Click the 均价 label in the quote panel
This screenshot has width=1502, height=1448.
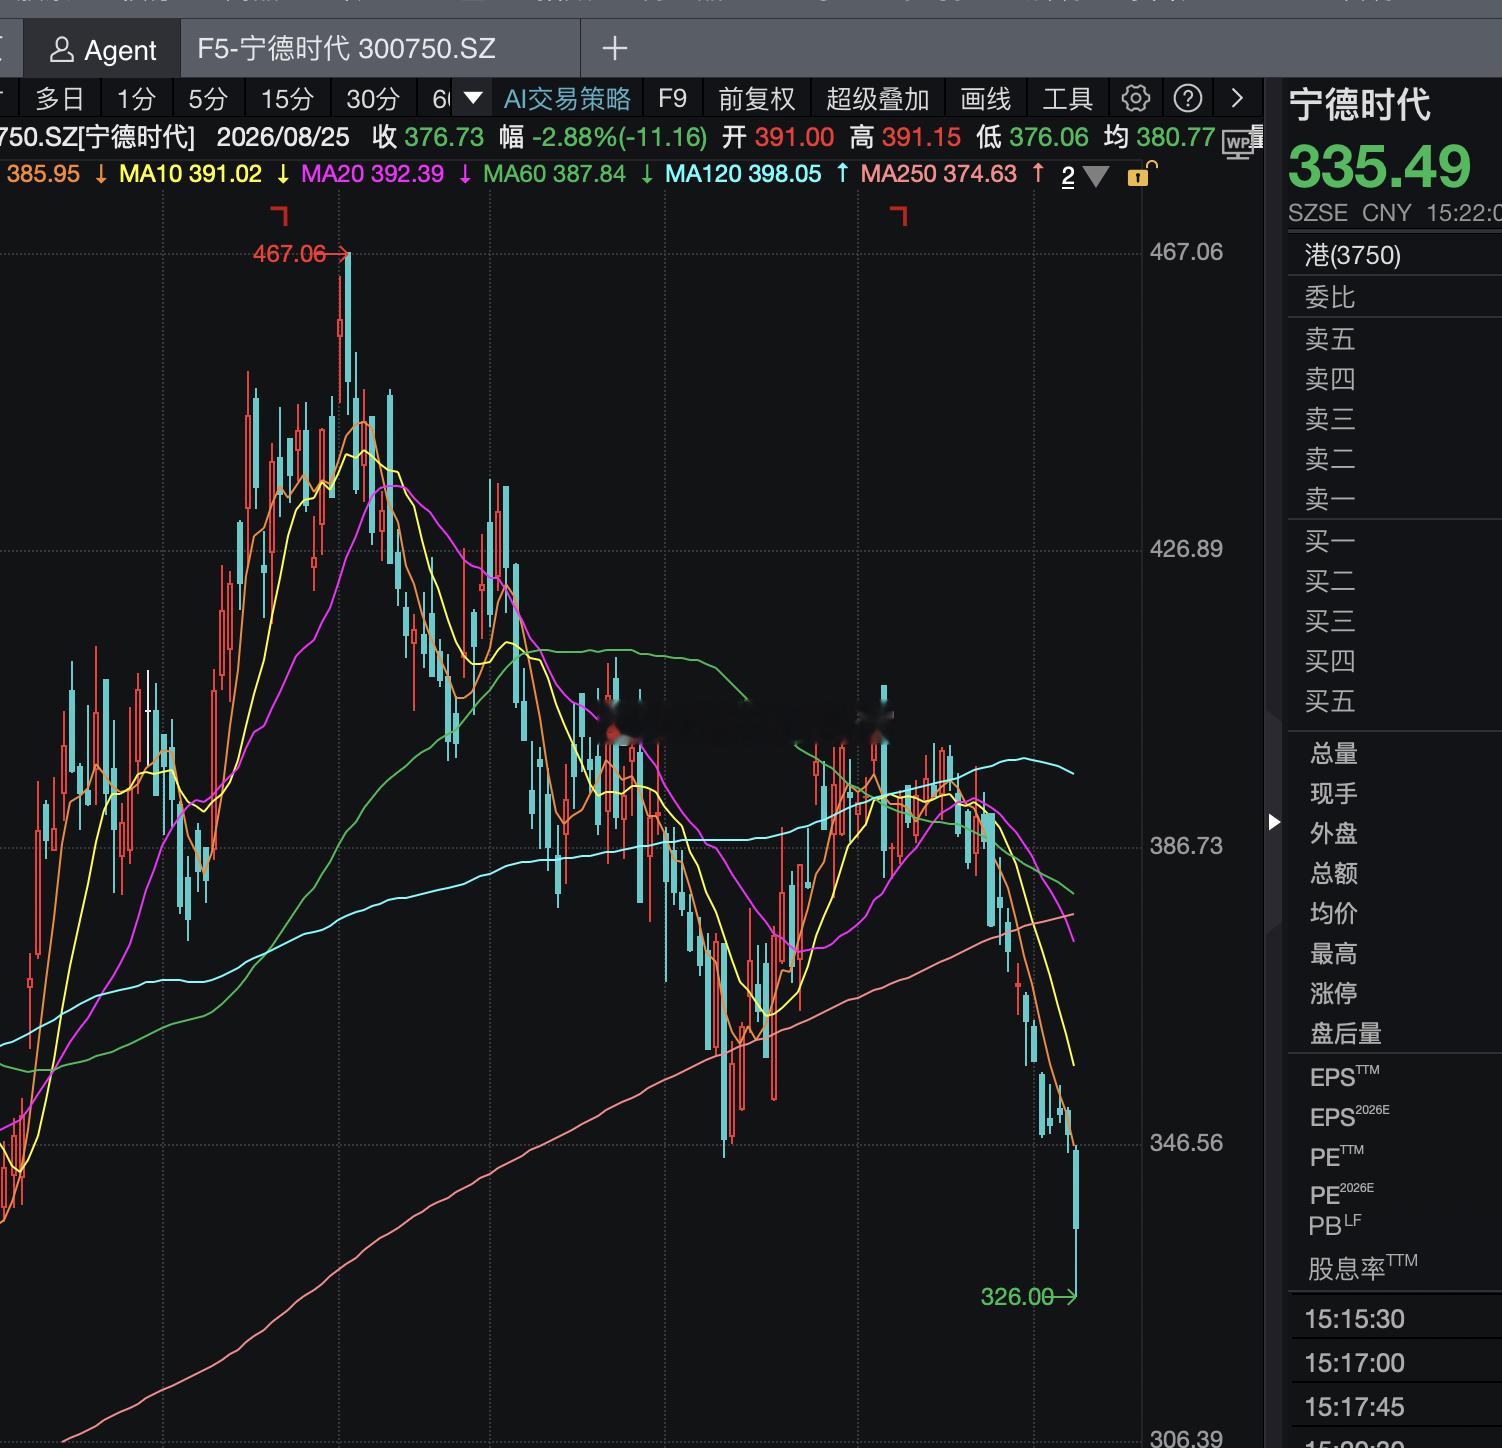pos(1334,913)
